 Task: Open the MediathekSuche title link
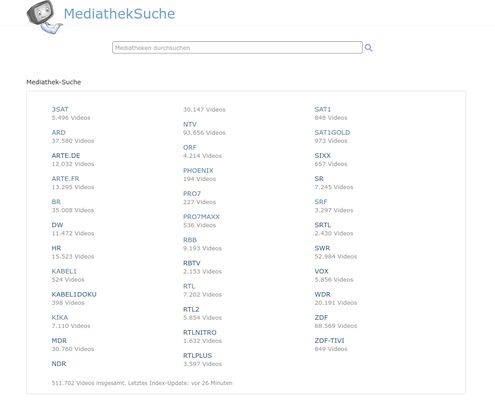119,14
